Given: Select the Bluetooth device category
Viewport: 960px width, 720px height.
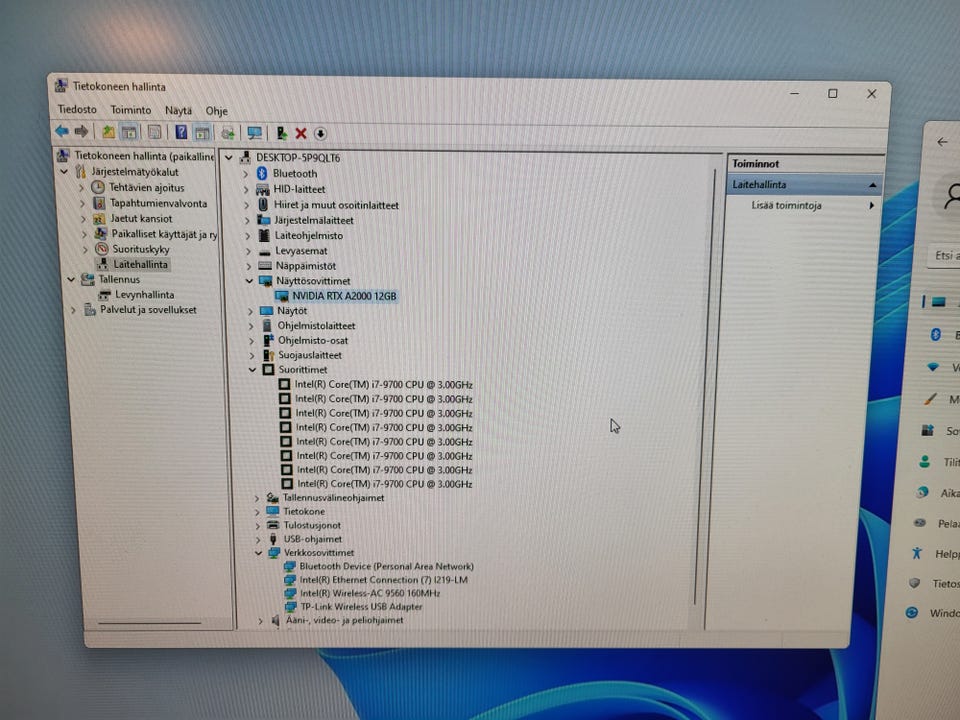Looking at the screenshot, I should (294, 173).
